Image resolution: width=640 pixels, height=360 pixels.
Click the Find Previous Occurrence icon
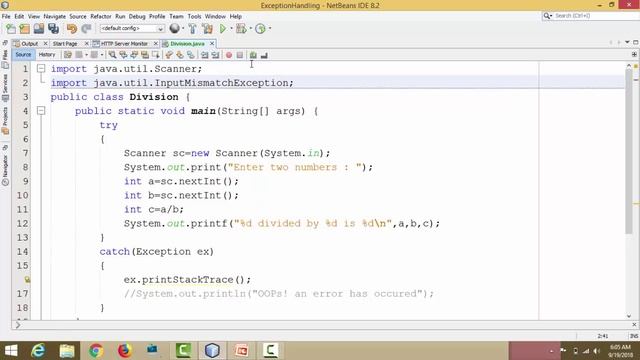click(x=123, y=55)
